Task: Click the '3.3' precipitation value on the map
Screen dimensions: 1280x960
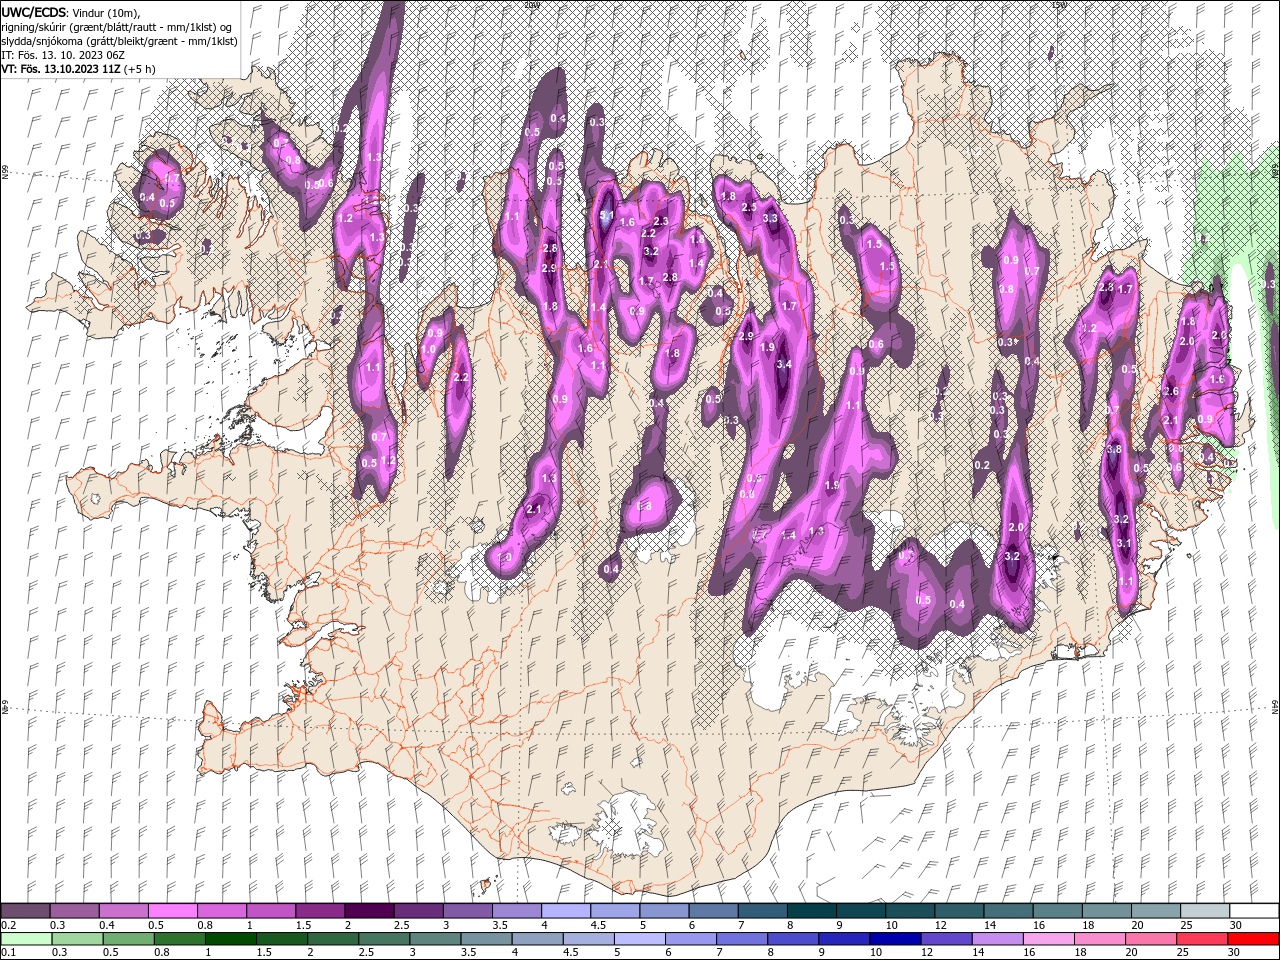Action: coord(770,218)
